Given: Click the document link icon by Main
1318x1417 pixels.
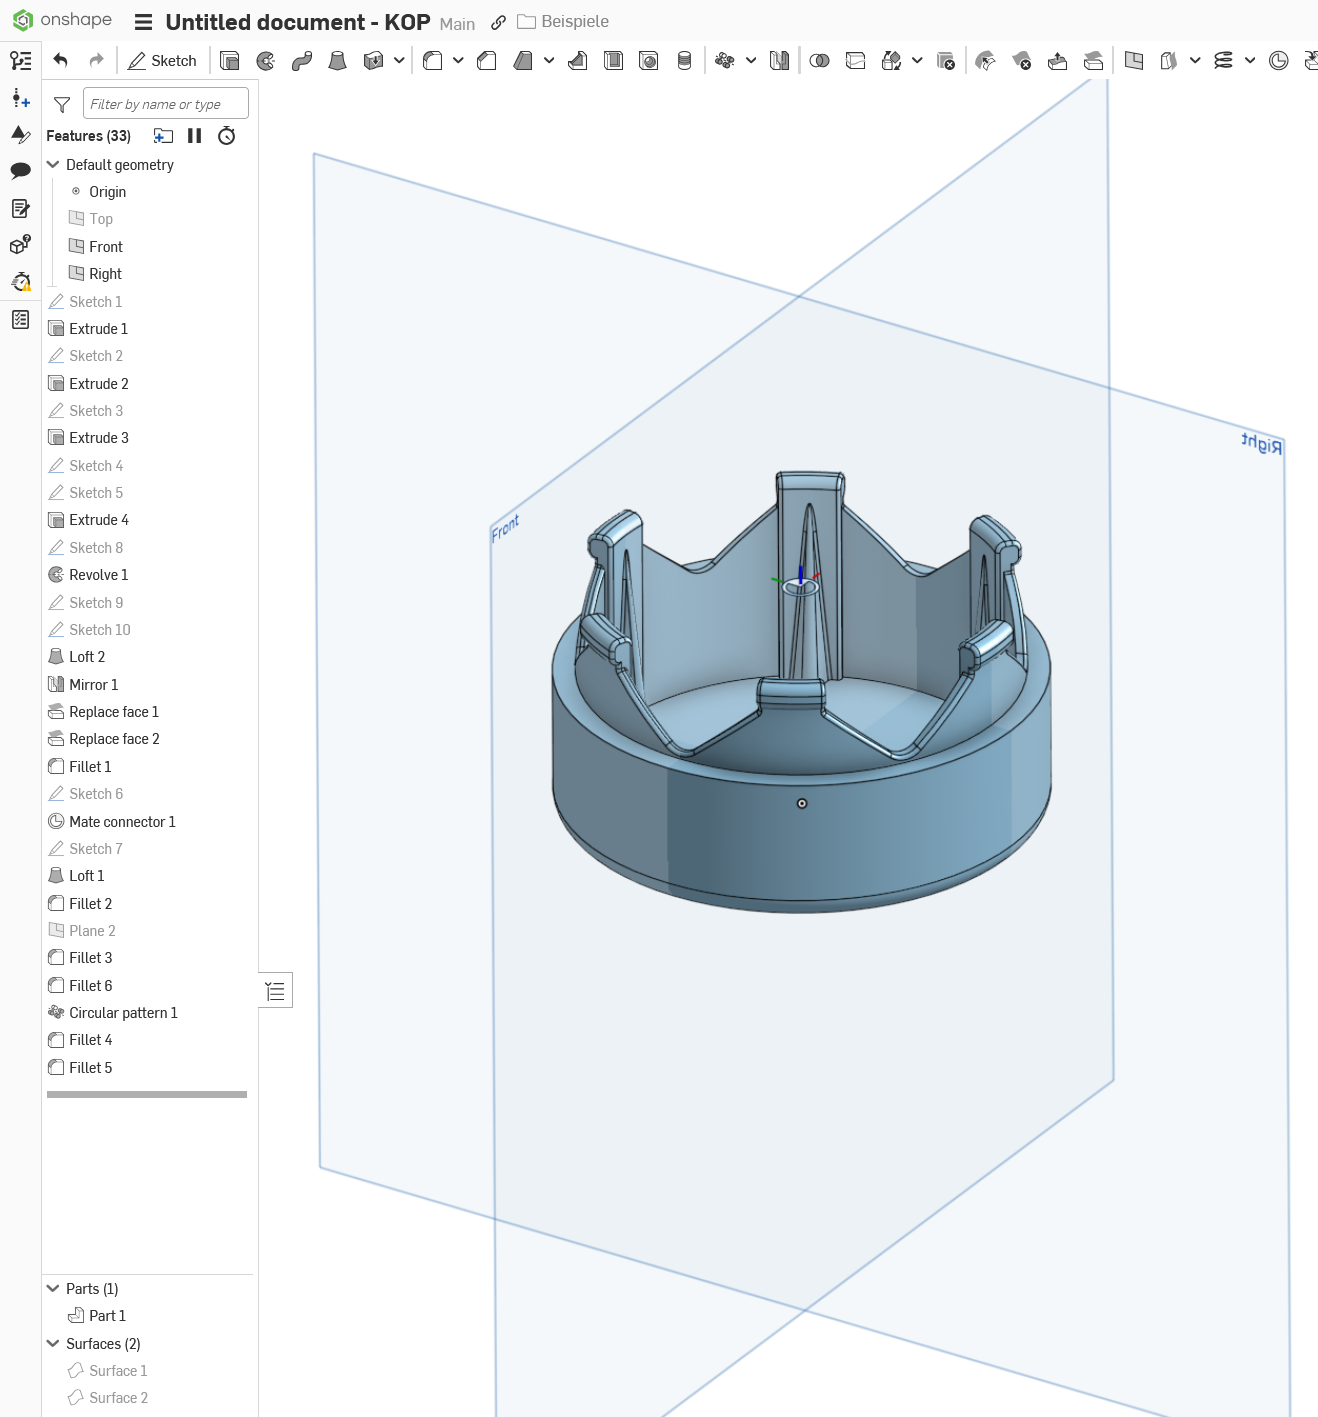Looking at the screenshot, I should pos(498,22).
